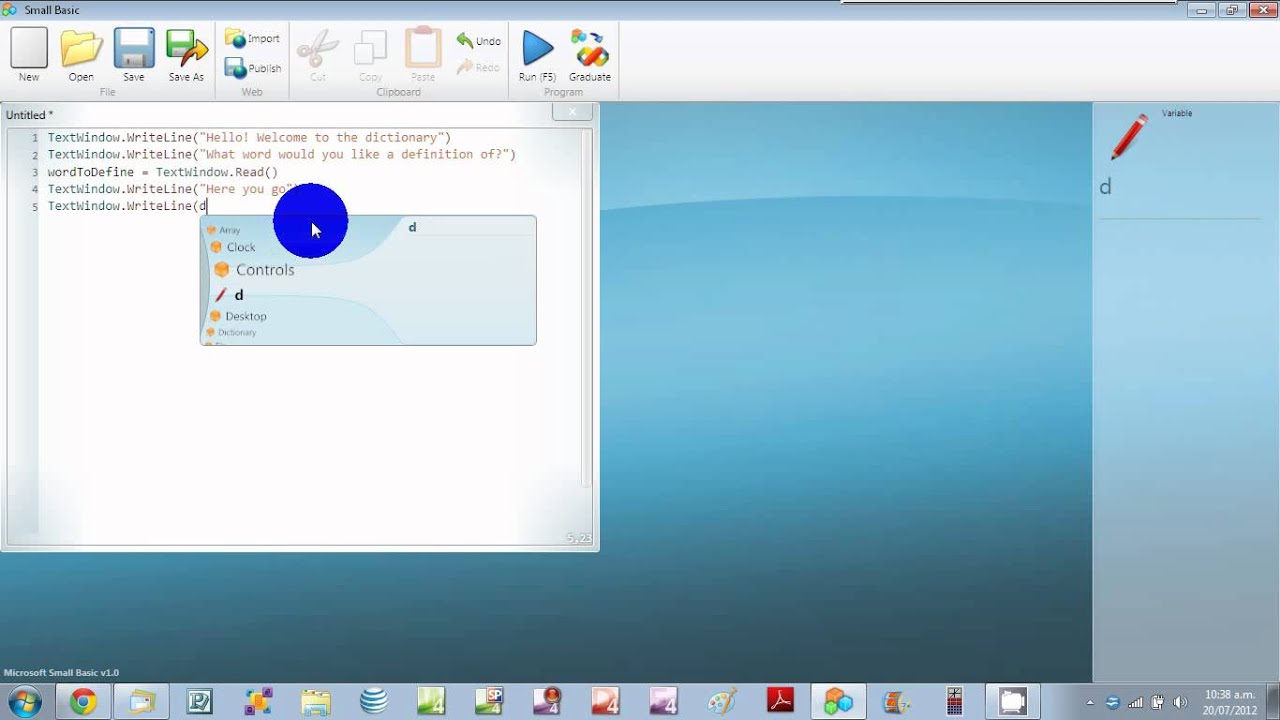Open a file with Open icon
This screenshot has height=720, width=1280.
click(x=81, y=55)
